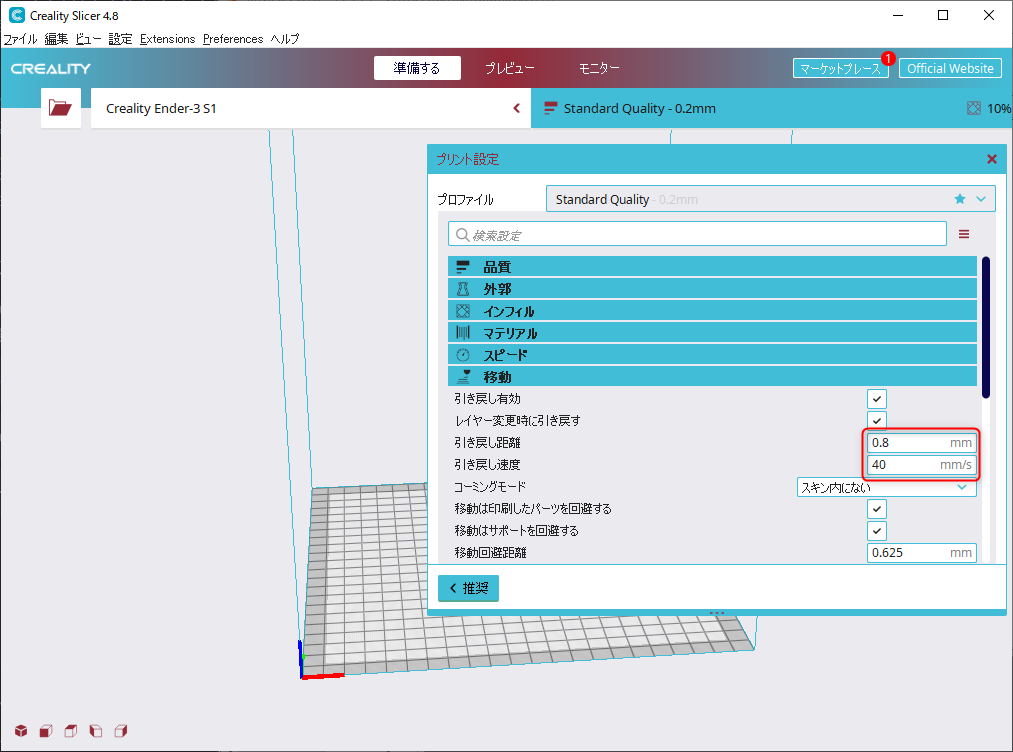Screen dimensions: 1013x752
Task: Select the top view cube icon
Action: tap(71, 731)
